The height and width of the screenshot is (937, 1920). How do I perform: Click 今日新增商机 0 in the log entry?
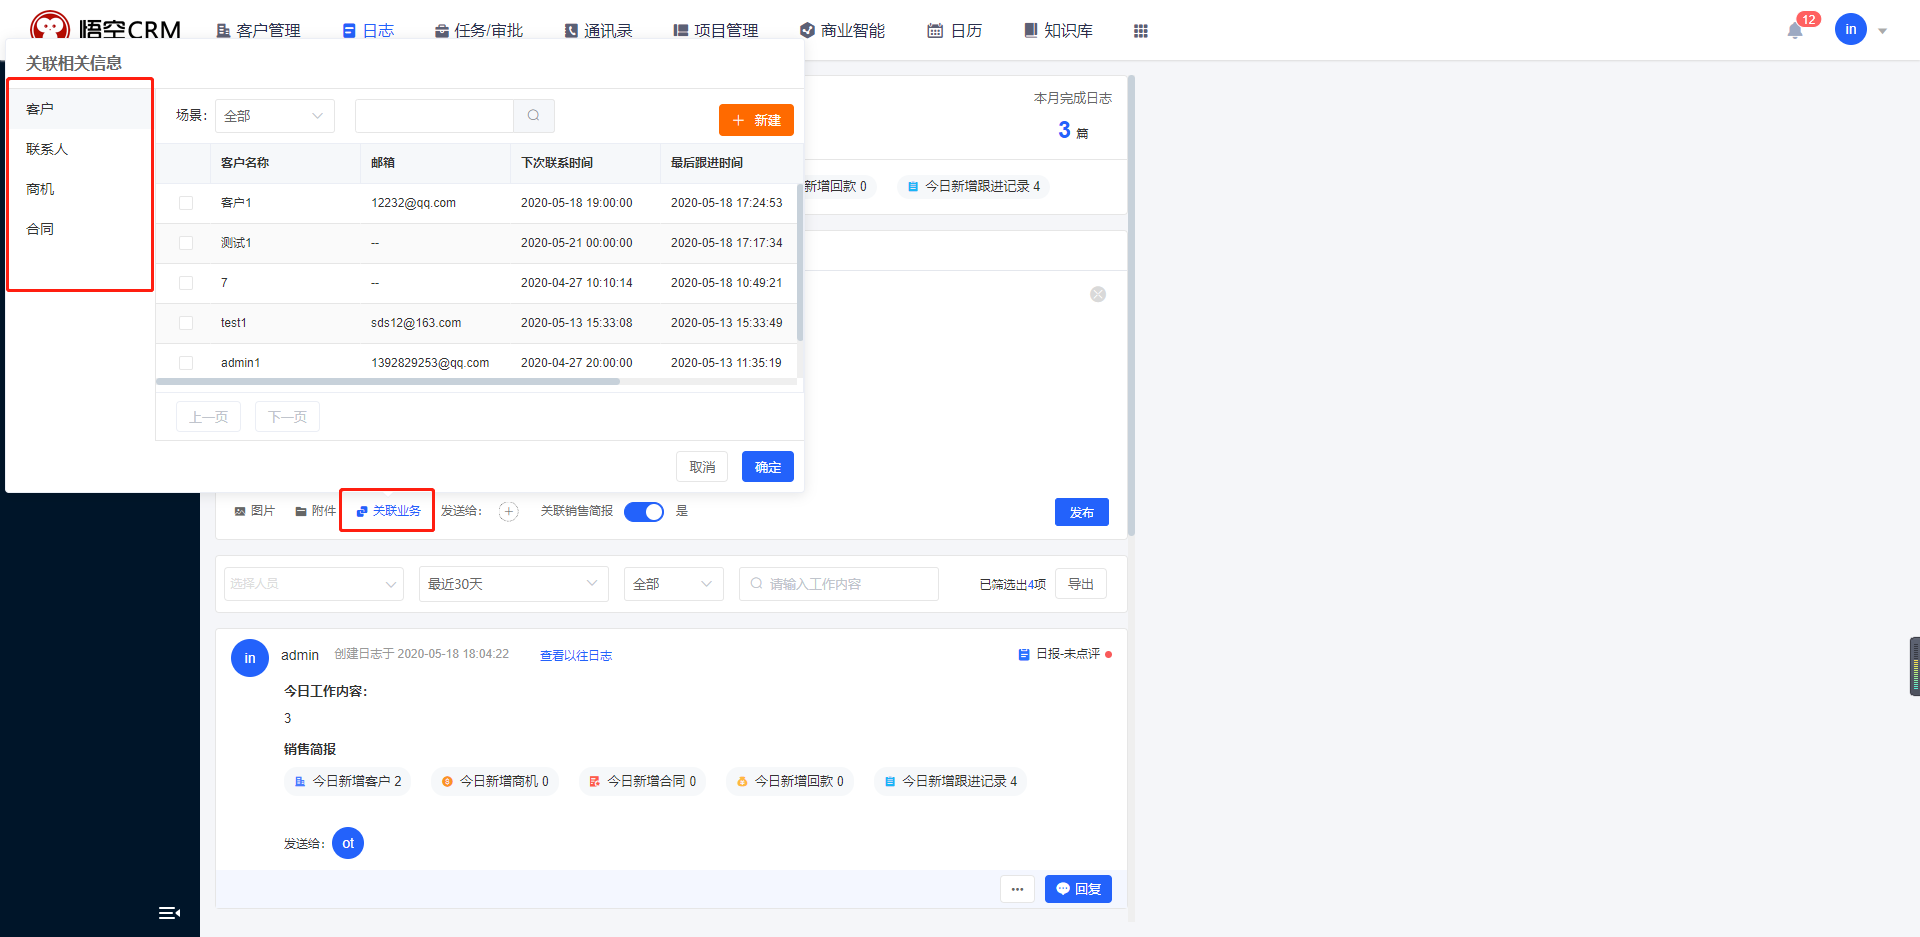click(x=495, y=781)
